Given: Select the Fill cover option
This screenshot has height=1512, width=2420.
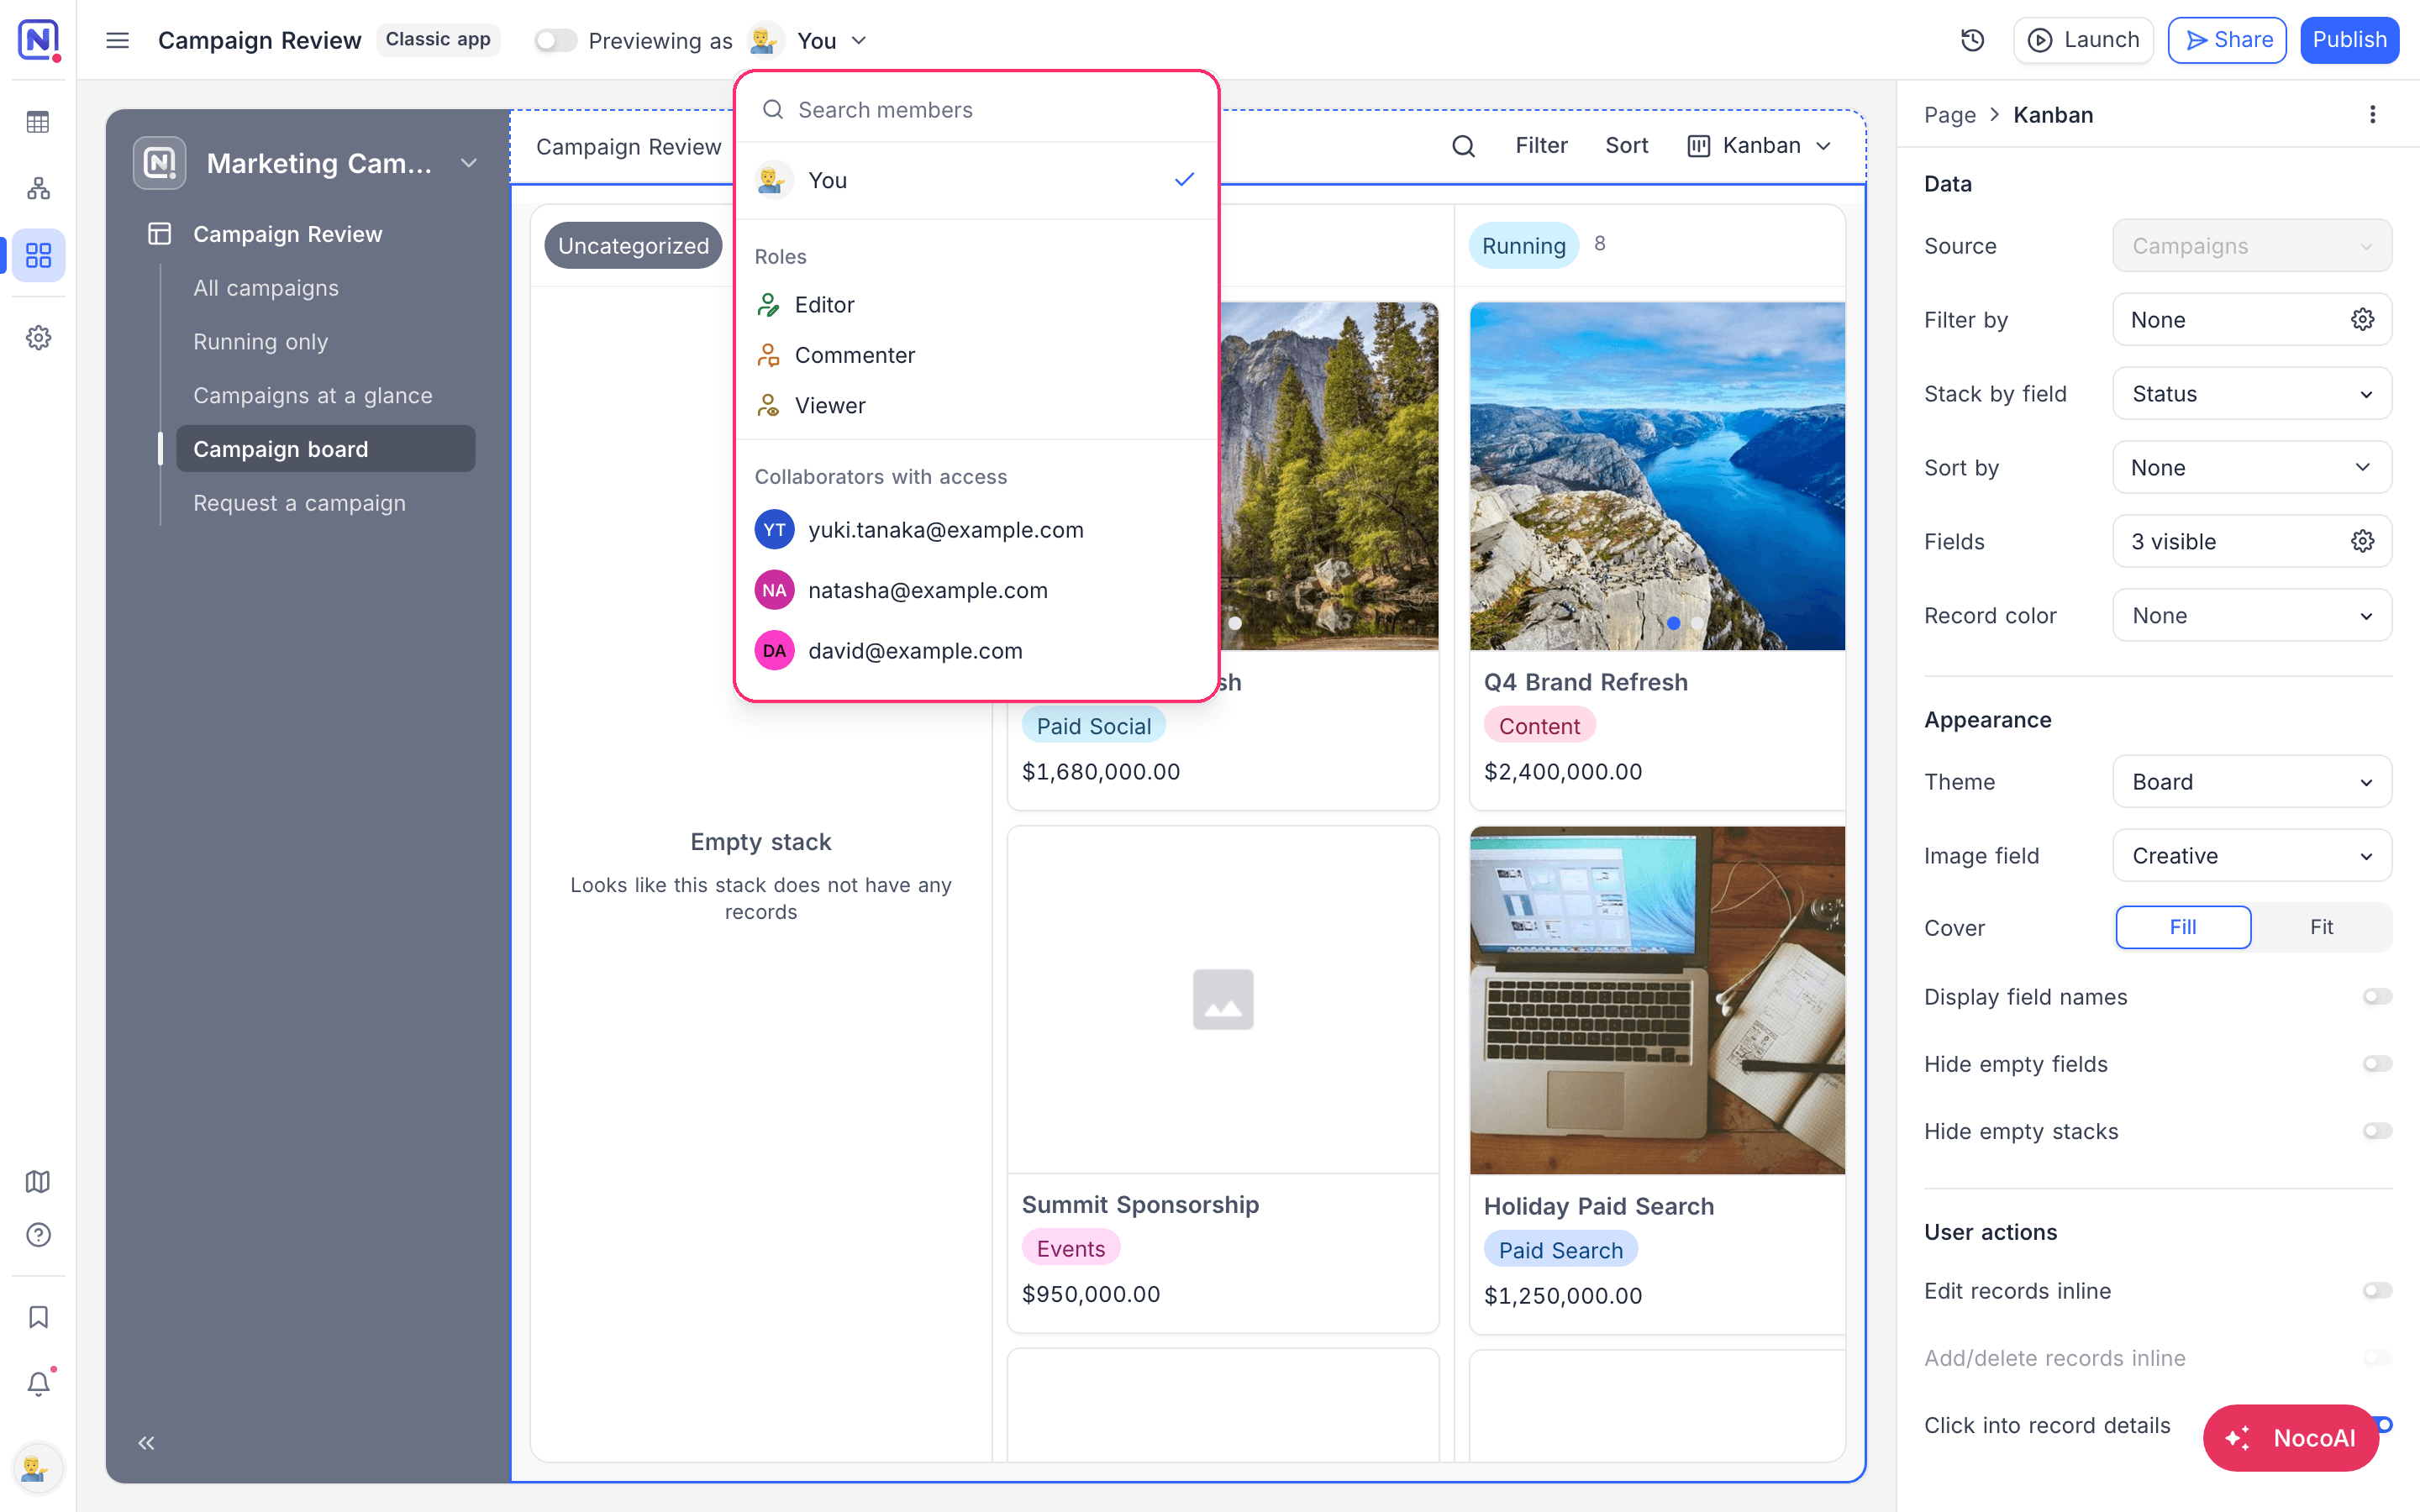Looking at the screenshot, I should pyautogui.click(x=2183, y=927).
